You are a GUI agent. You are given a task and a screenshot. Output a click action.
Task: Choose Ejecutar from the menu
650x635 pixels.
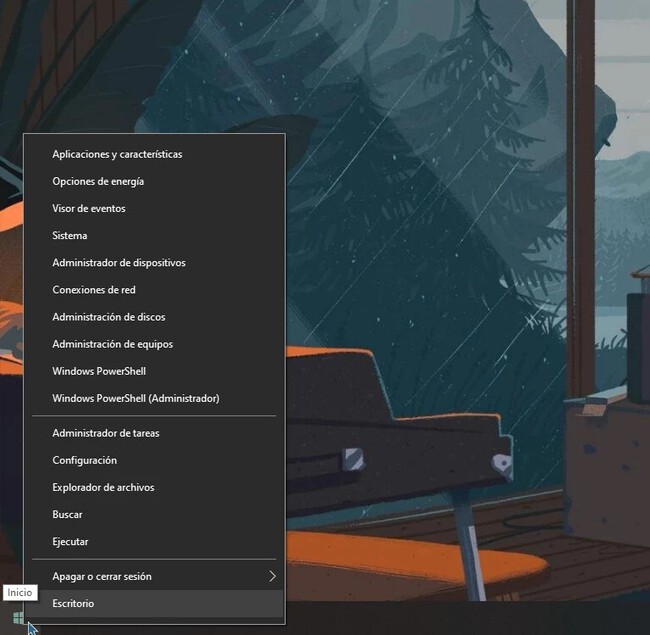[x=154, y=542]
